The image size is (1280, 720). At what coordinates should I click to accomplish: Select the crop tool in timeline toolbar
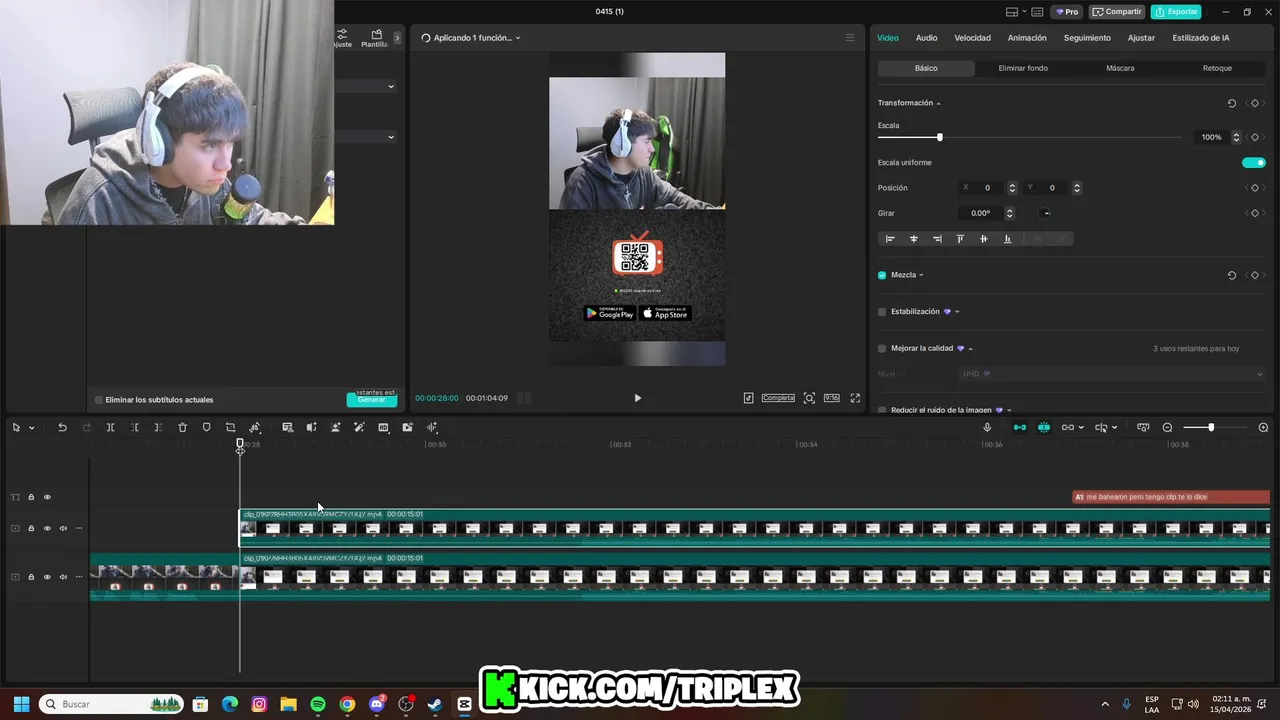[x=230, y=427]
